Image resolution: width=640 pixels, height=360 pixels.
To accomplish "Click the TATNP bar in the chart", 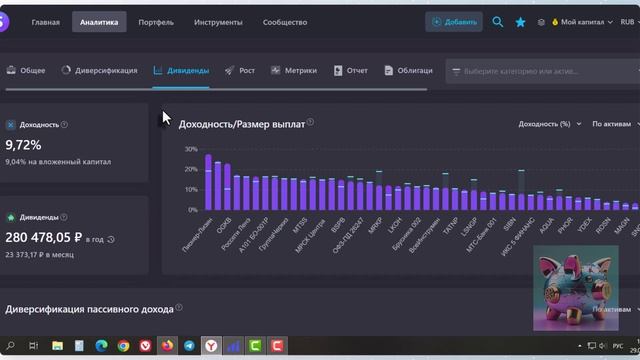I will 455,199.
